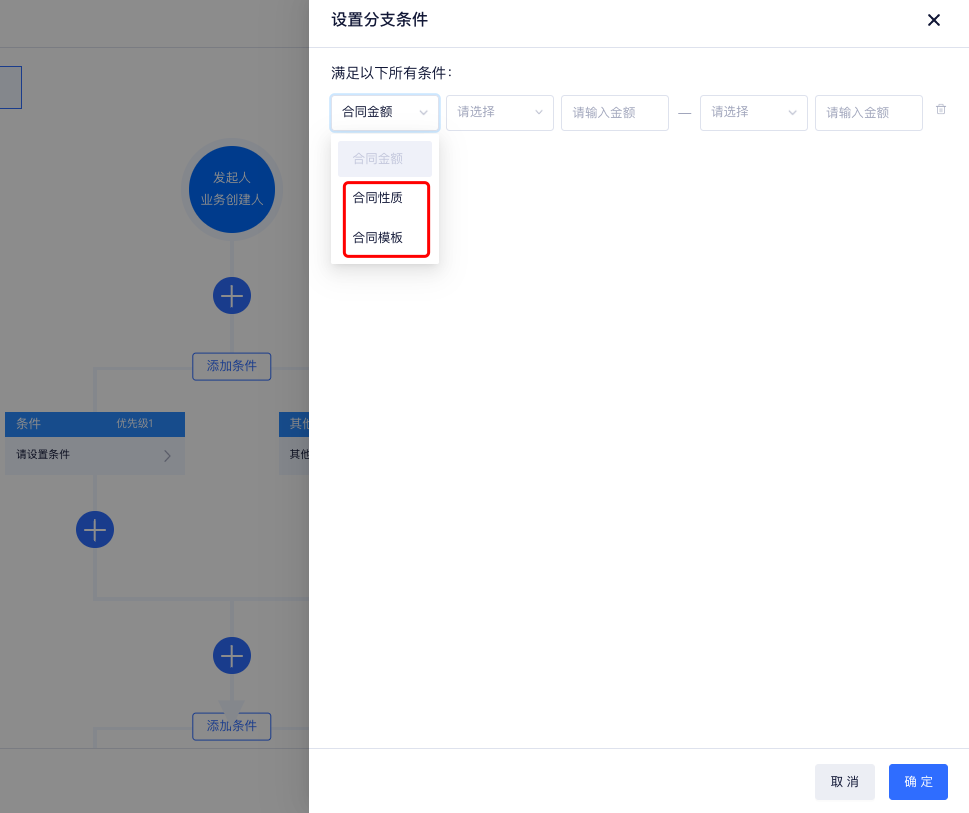Click plus button directly below 发起人 node

(232, 296)
